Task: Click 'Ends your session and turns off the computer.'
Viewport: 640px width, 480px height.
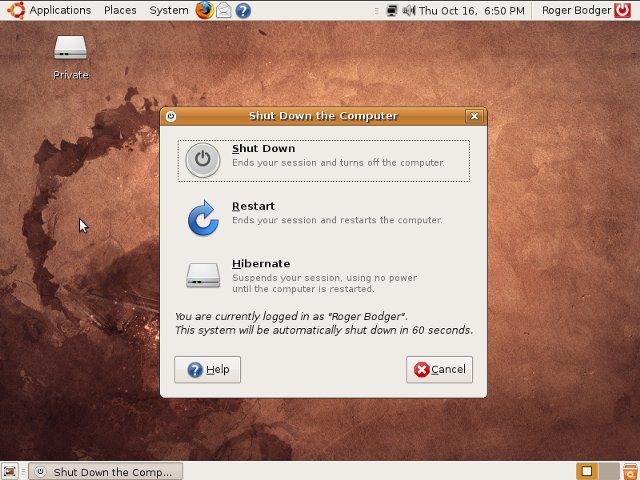Action: pyautogui.click(x=338, y=162)
